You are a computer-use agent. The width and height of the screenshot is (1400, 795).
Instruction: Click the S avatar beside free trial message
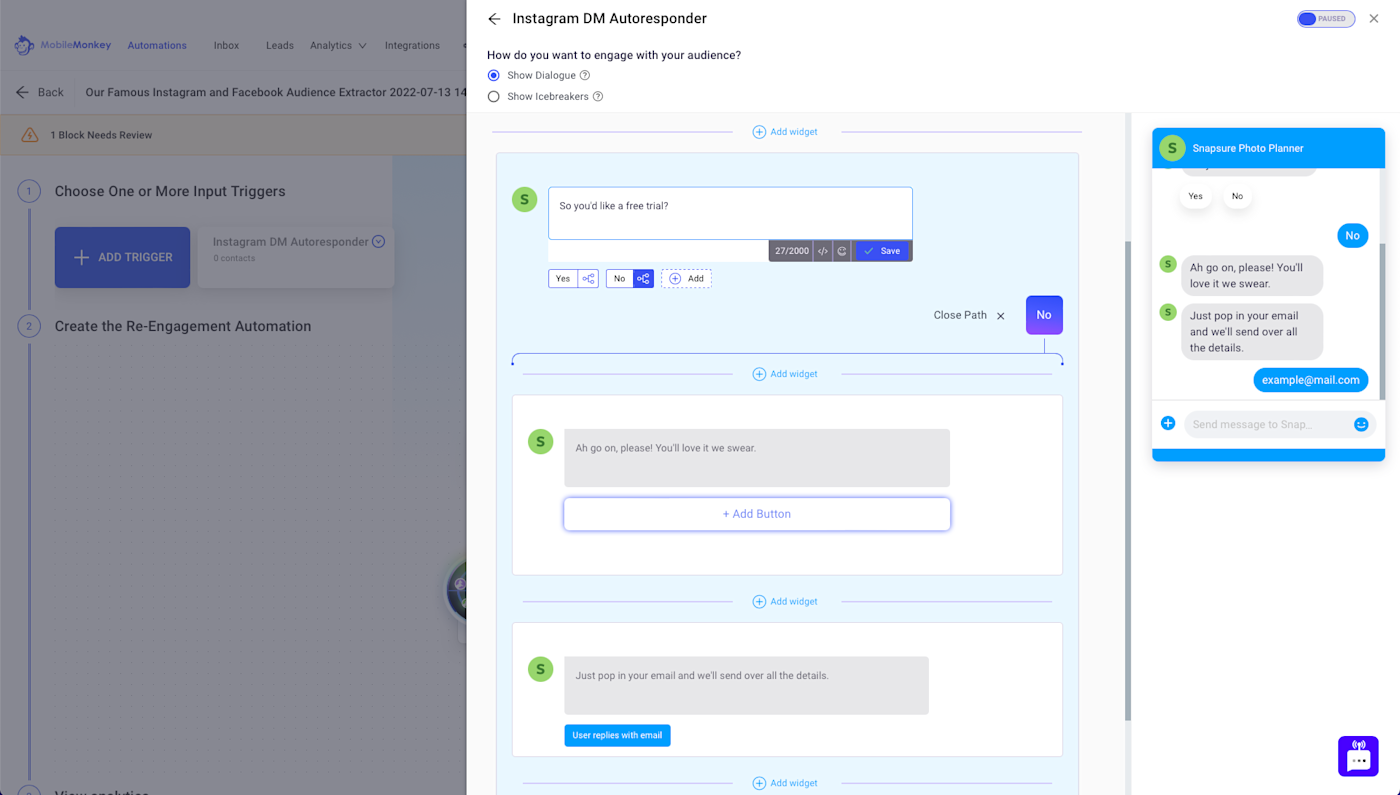click(525, 199)
